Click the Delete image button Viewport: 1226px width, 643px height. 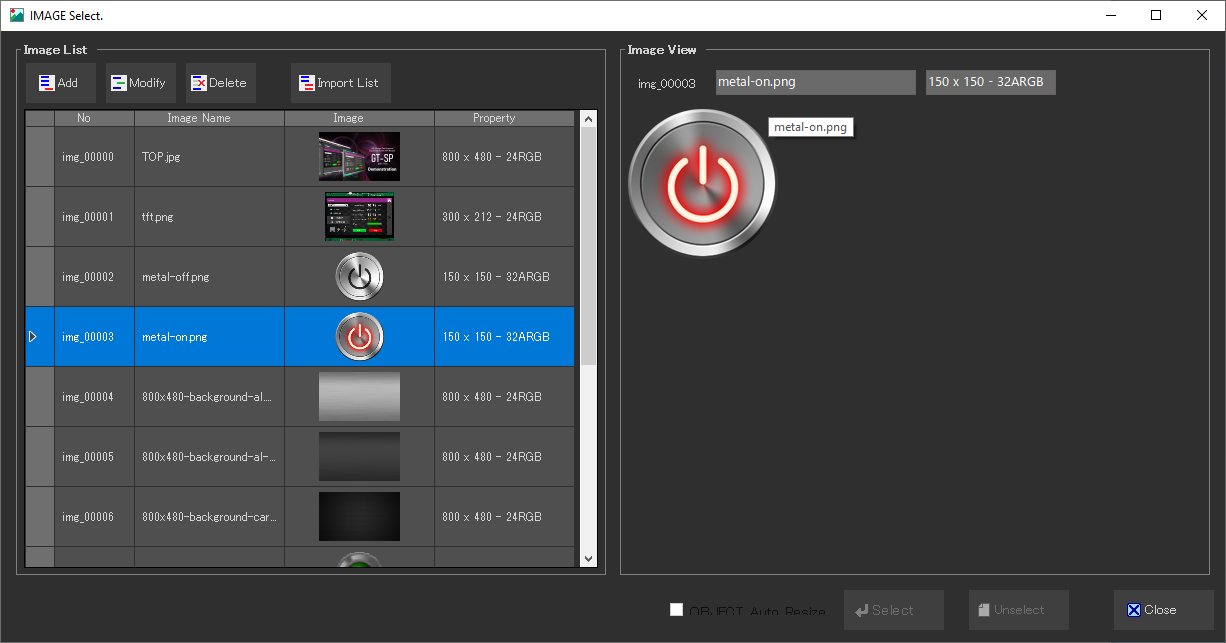coord(220,83)
